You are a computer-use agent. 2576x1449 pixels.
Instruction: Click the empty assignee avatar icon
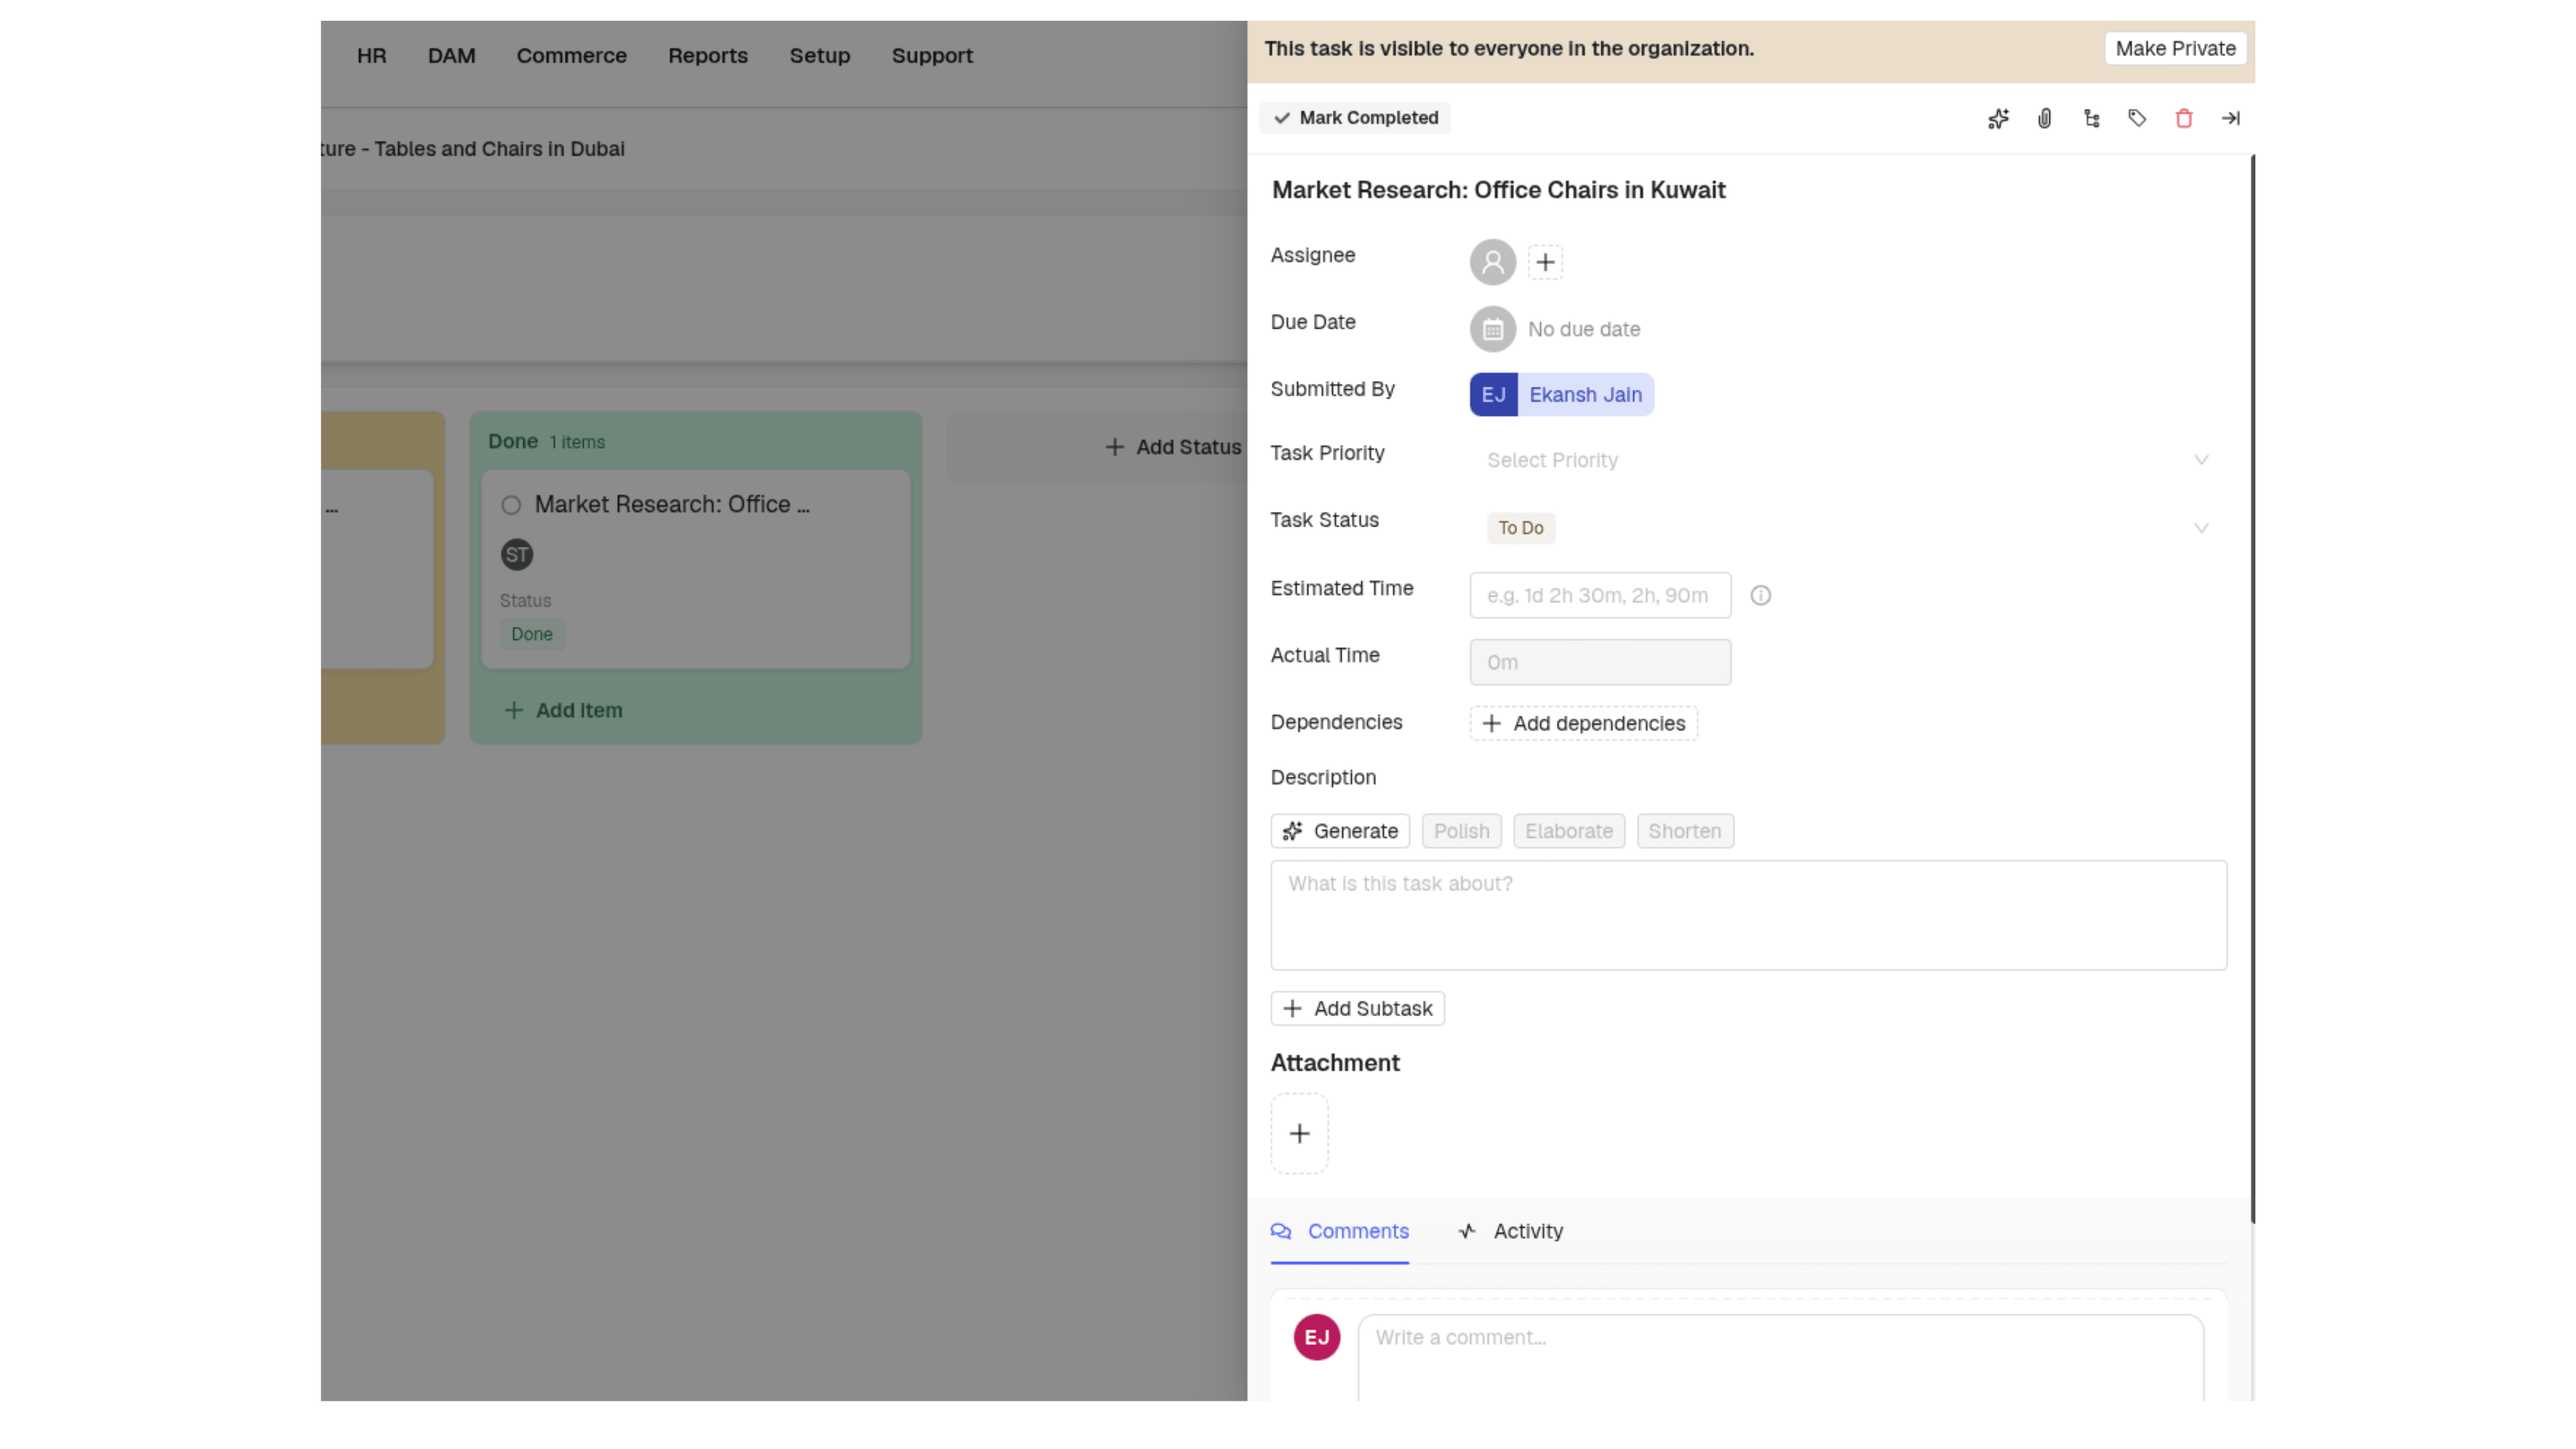pos(1492,262)
